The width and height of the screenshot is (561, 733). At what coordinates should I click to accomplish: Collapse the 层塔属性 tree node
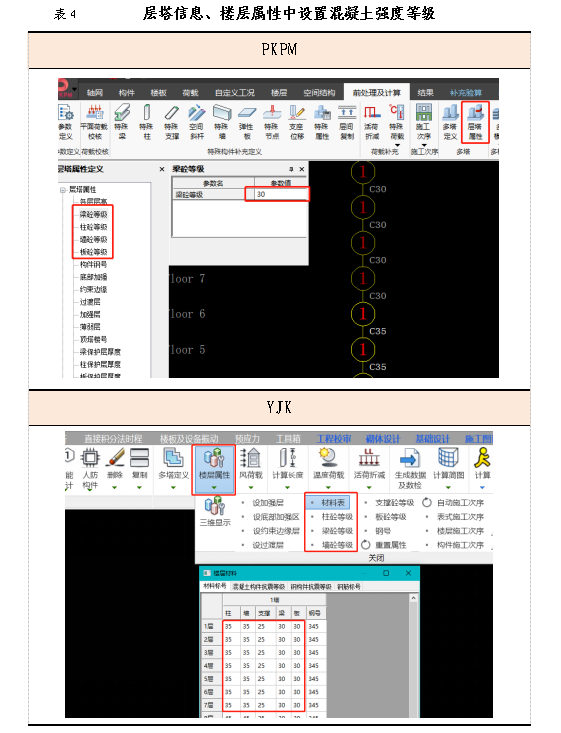tap(62, 190)
